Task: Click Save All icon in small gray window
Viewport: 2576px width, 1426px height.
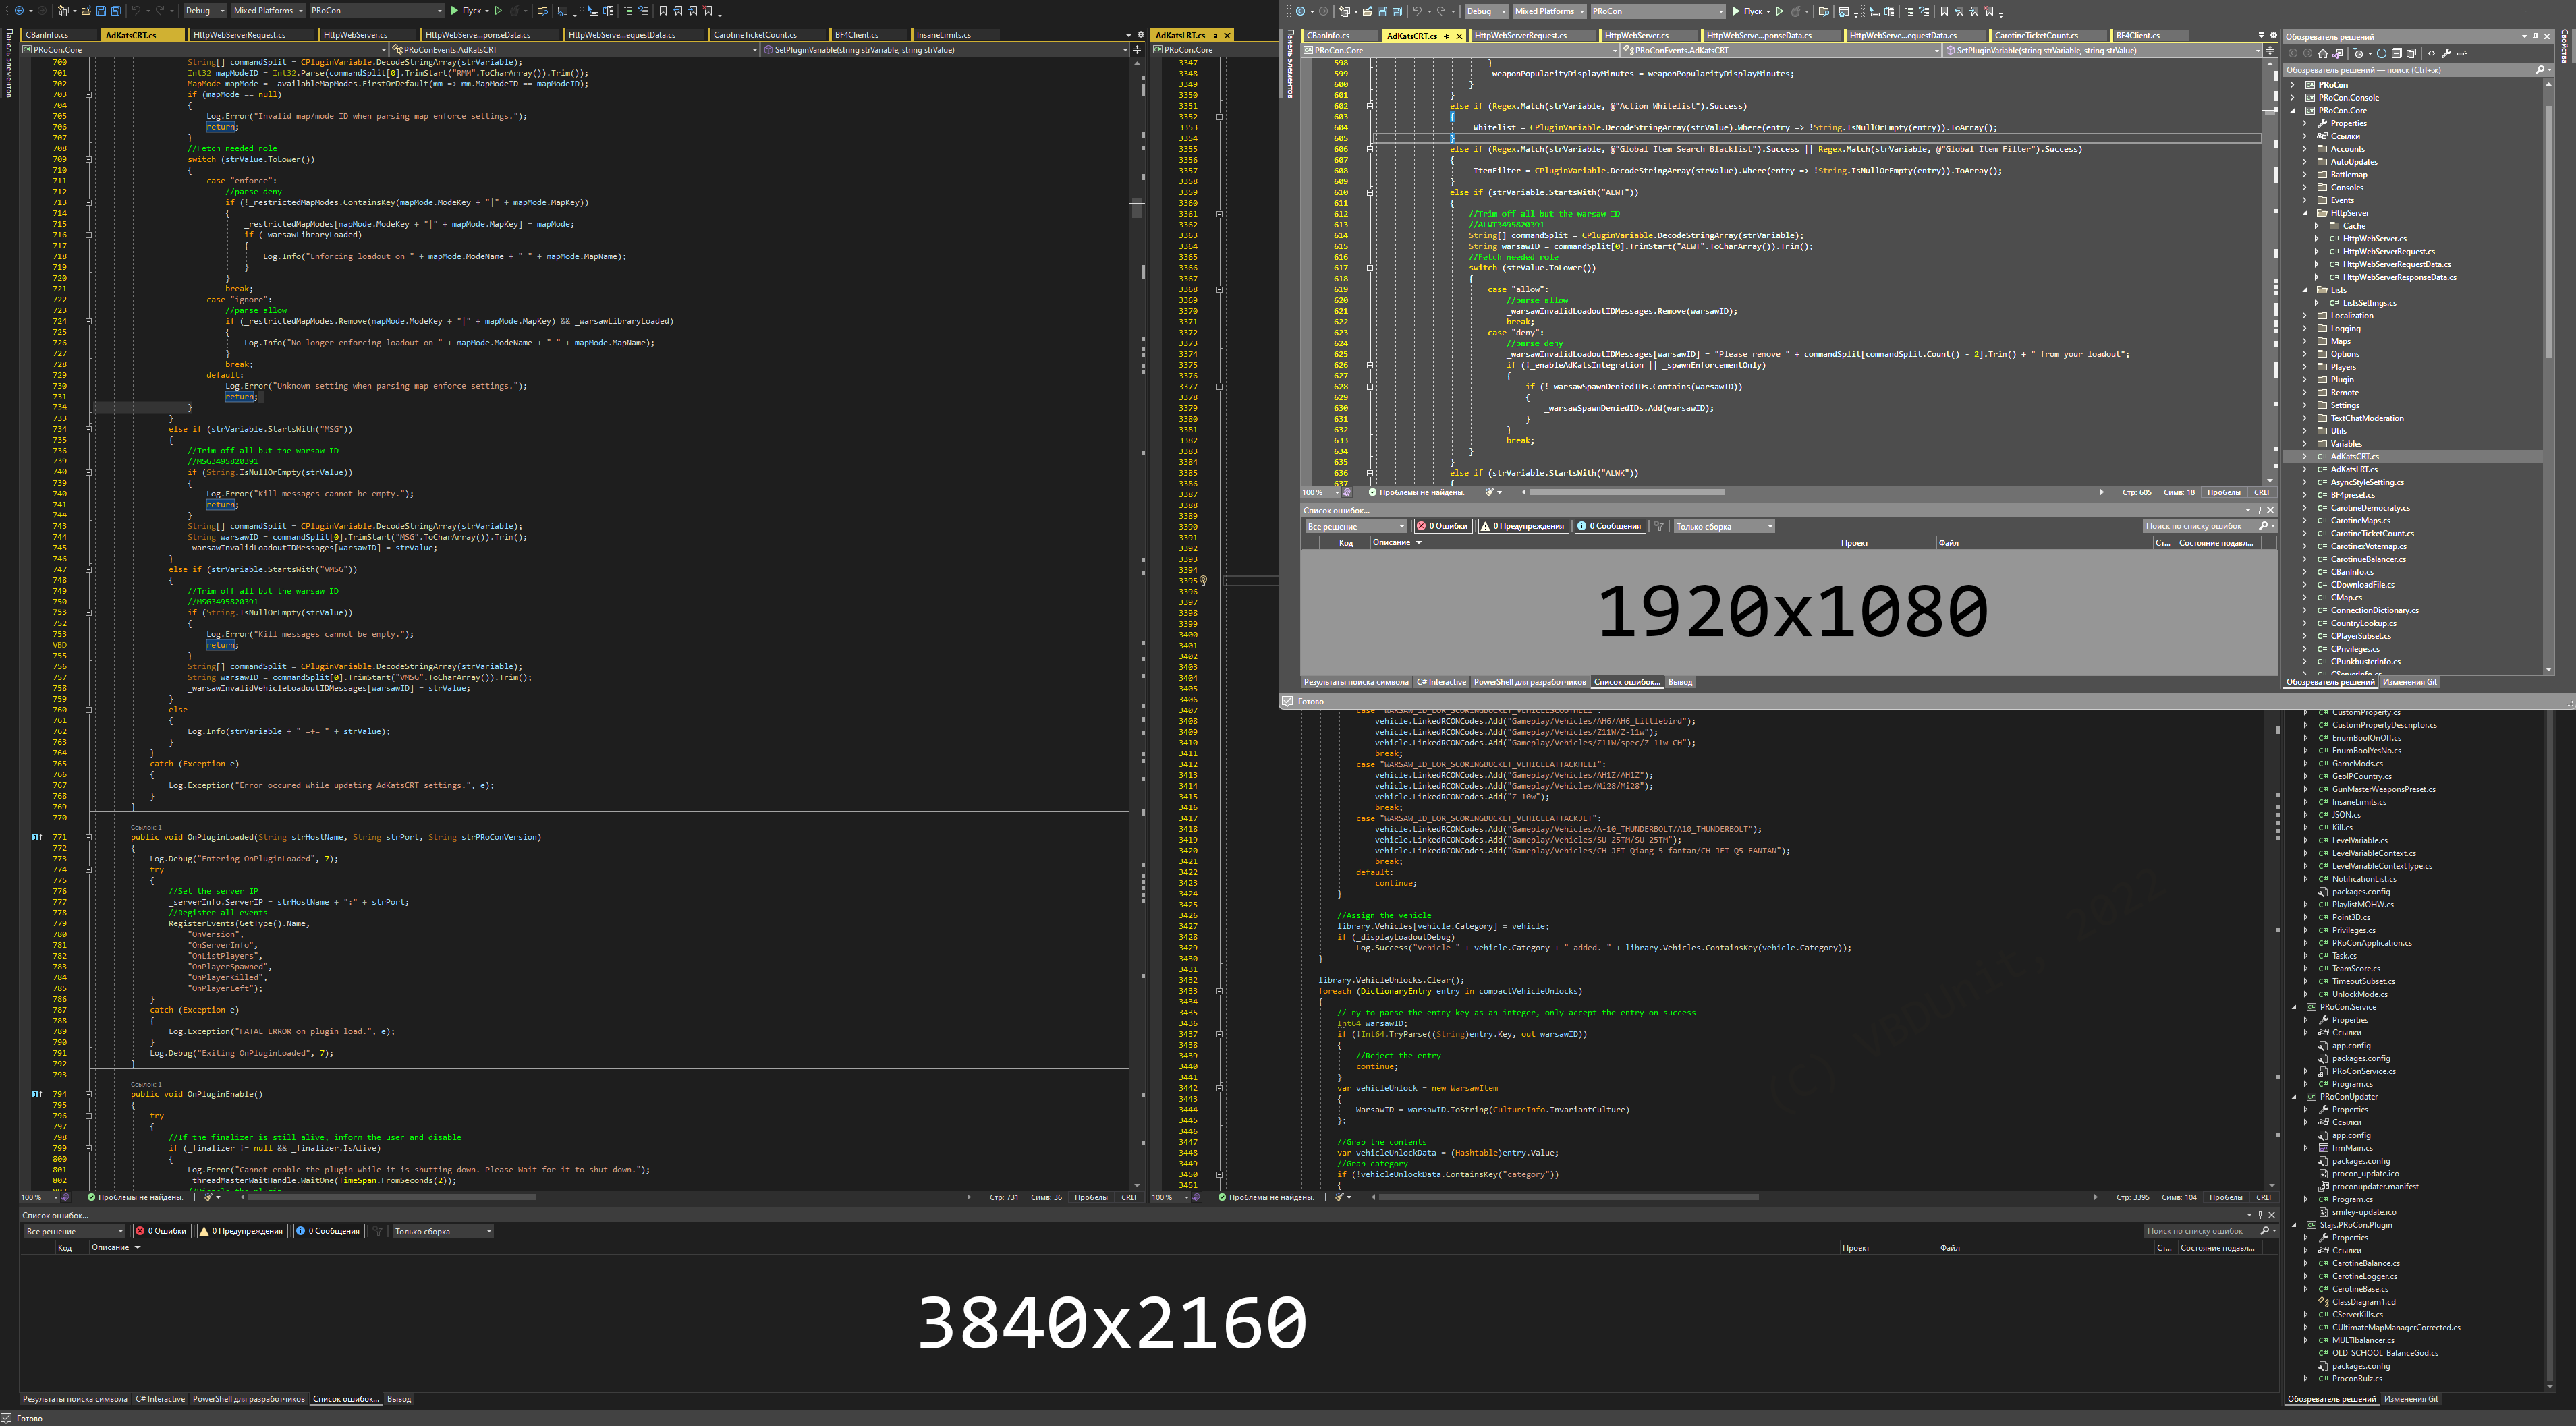Action: point(1397,11)
